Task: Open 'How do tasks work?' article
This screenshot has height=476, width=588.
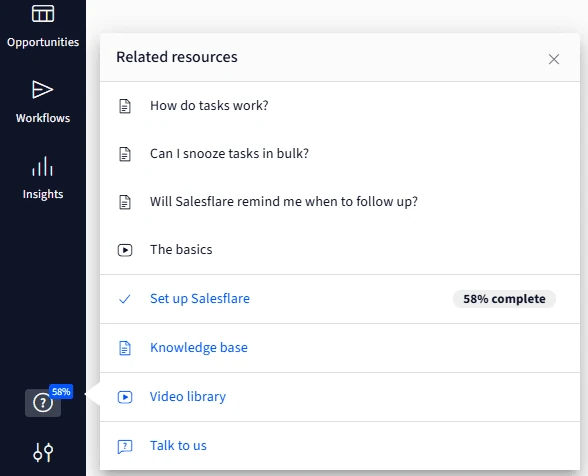Action: 209,106
